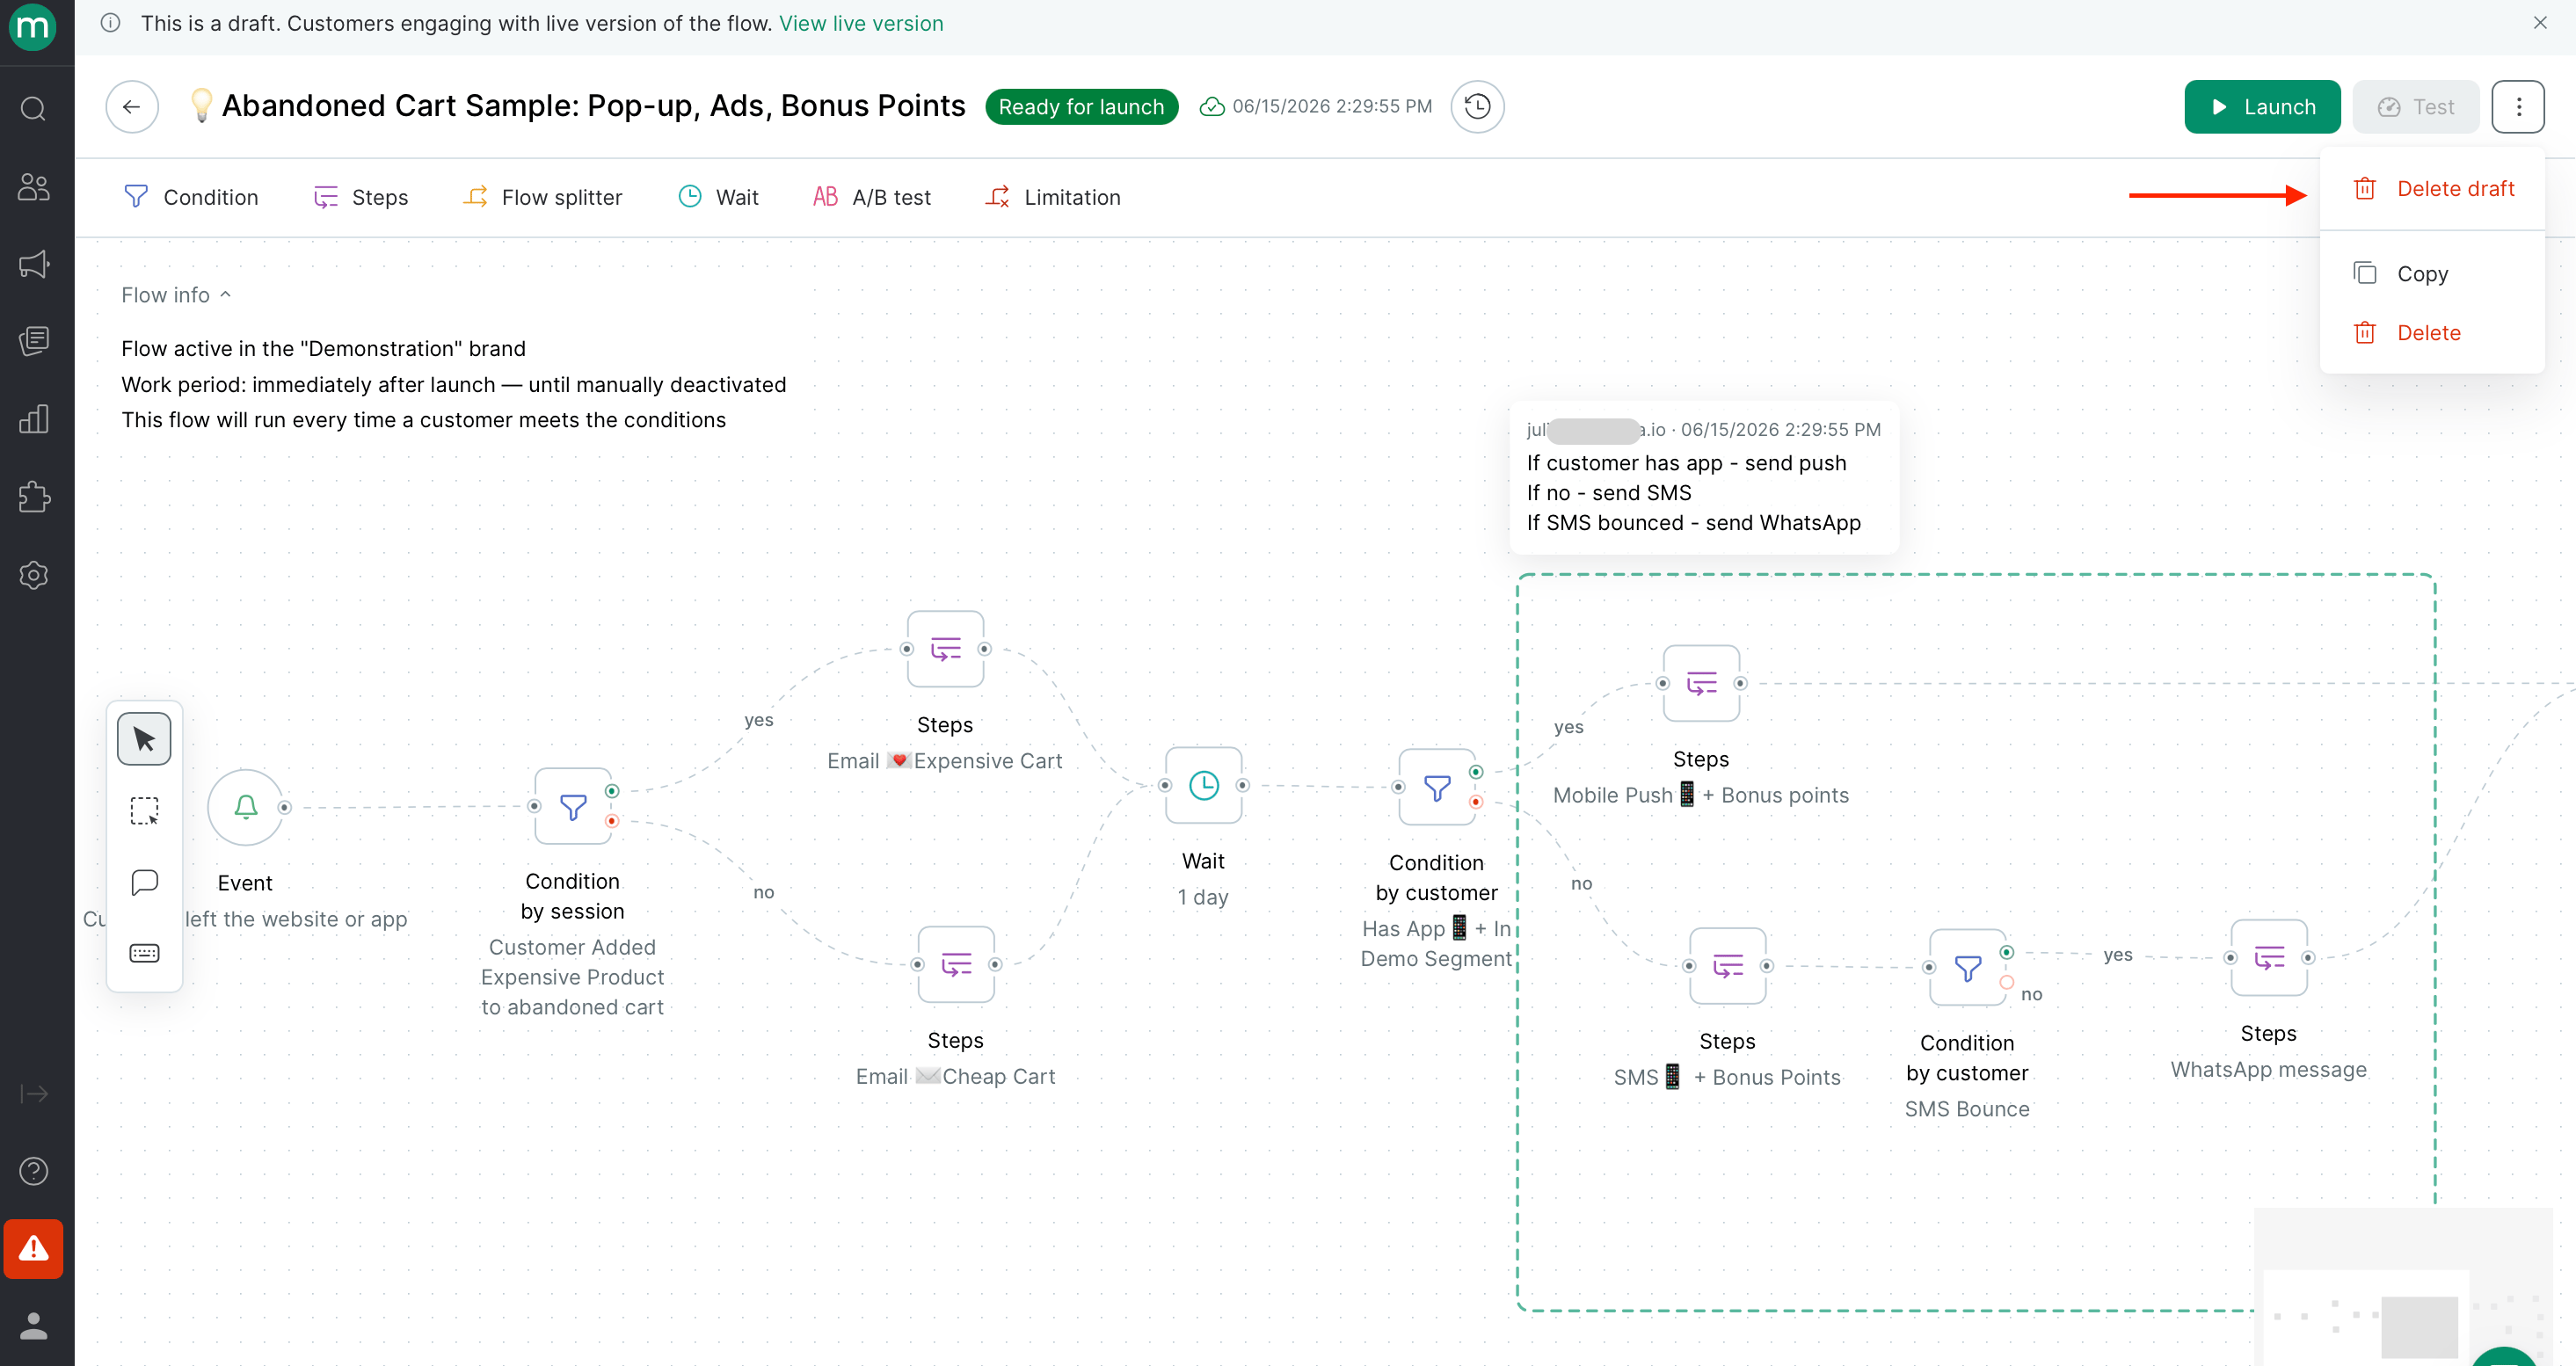Click the Has App condition node
Viewport: 2576px width, 1366px height.
1437,787
